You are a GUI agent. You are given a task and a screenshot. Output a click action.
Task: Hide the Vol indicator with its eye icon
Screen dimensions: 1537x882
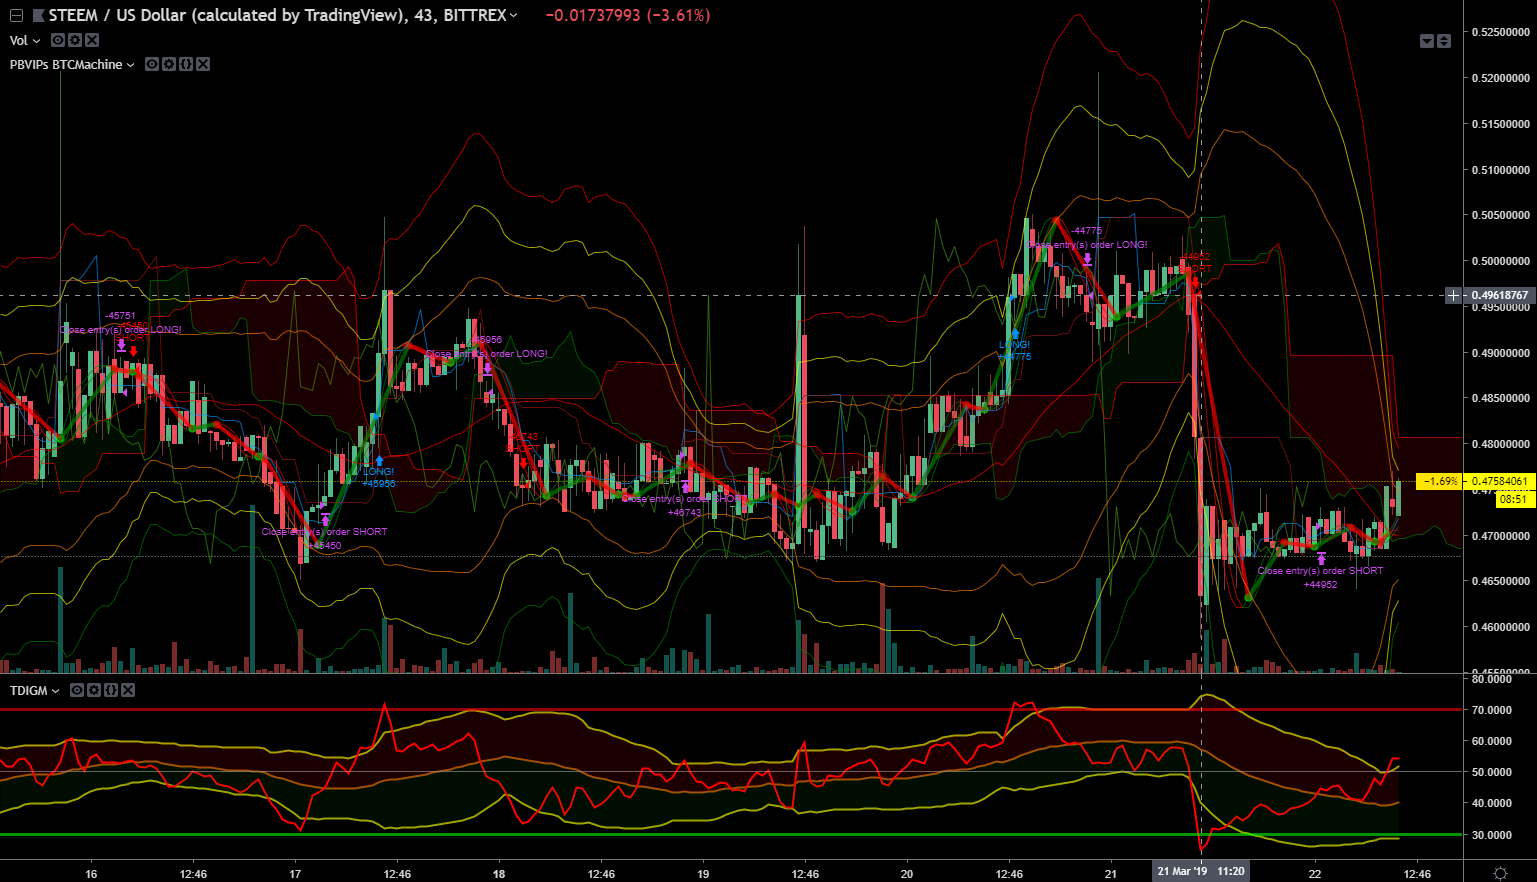[x=58, y=40]
